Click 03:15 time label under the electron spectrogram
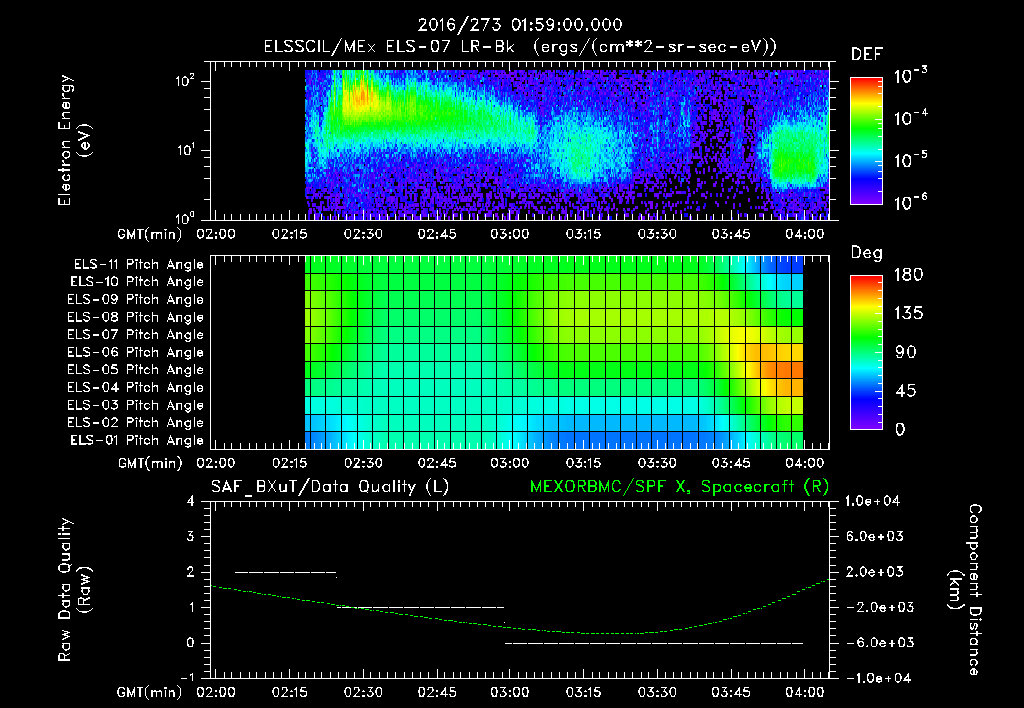 [583, 234]
